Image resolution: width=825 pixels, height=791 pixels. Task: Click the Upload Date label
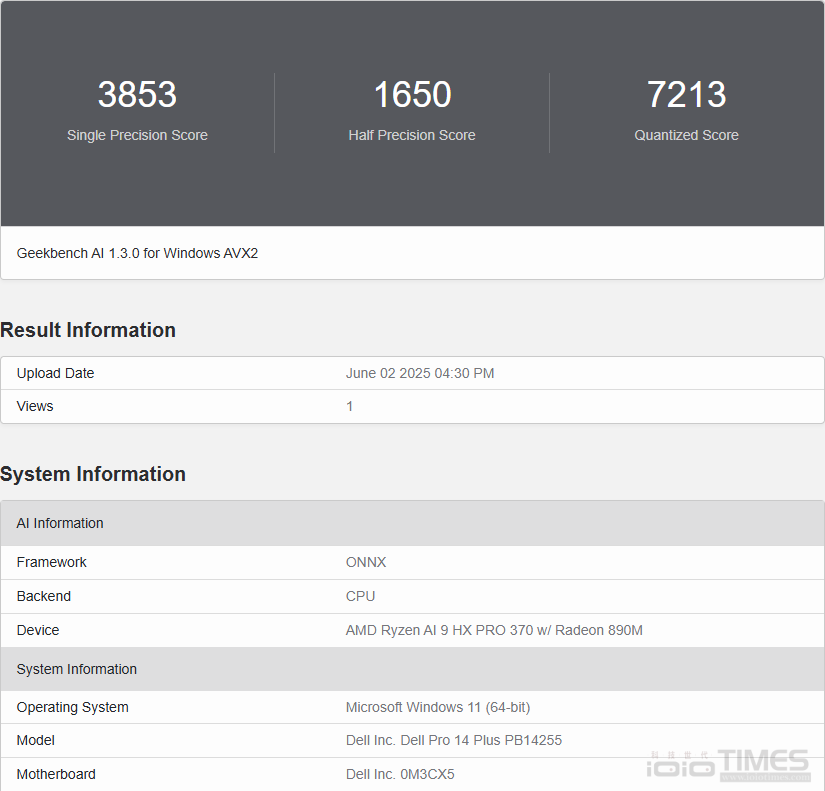55,373
